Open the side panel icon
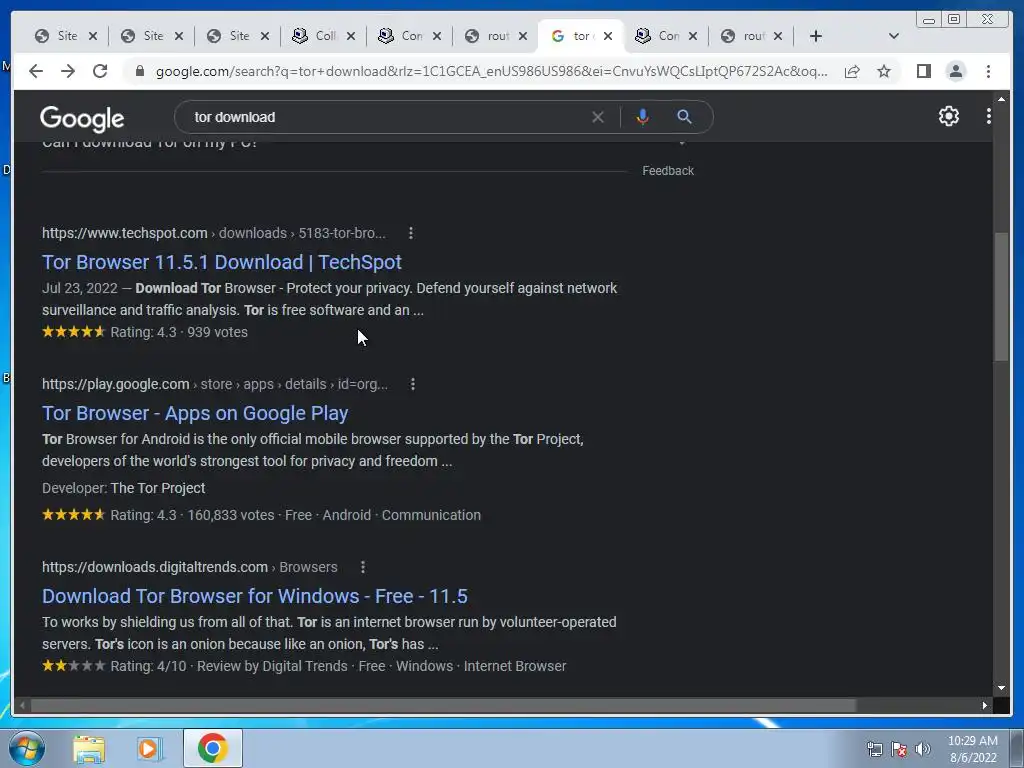Image resolution: width=1024 pixels, height=768 pixels. click(923, 71)
